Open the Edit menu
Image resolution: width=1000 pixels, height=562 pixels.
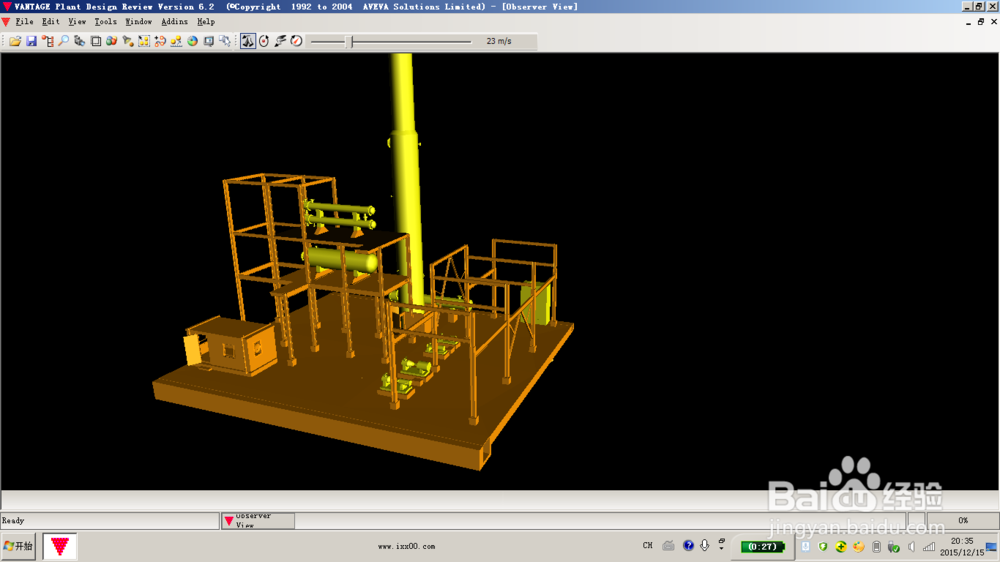[x=50, y=22]
